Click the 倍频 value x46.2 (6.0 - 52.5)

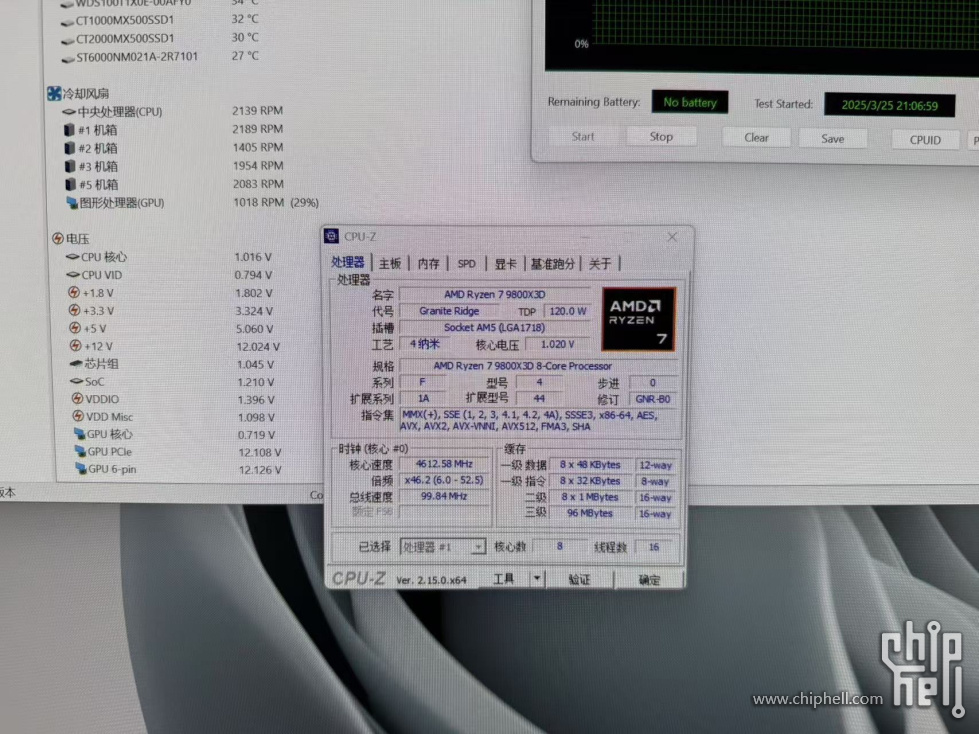(x=444, y=480)
